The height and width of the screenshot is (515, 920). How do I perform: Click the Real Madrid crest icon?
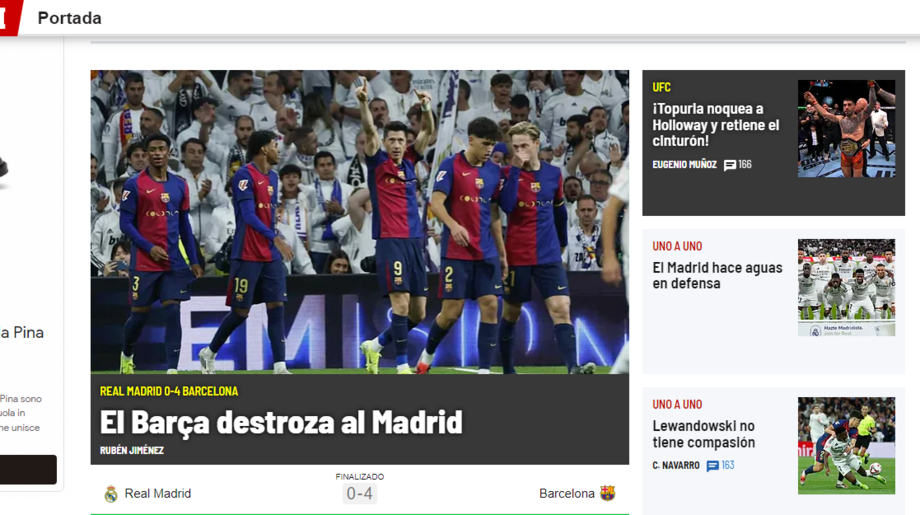pos(111,494)
